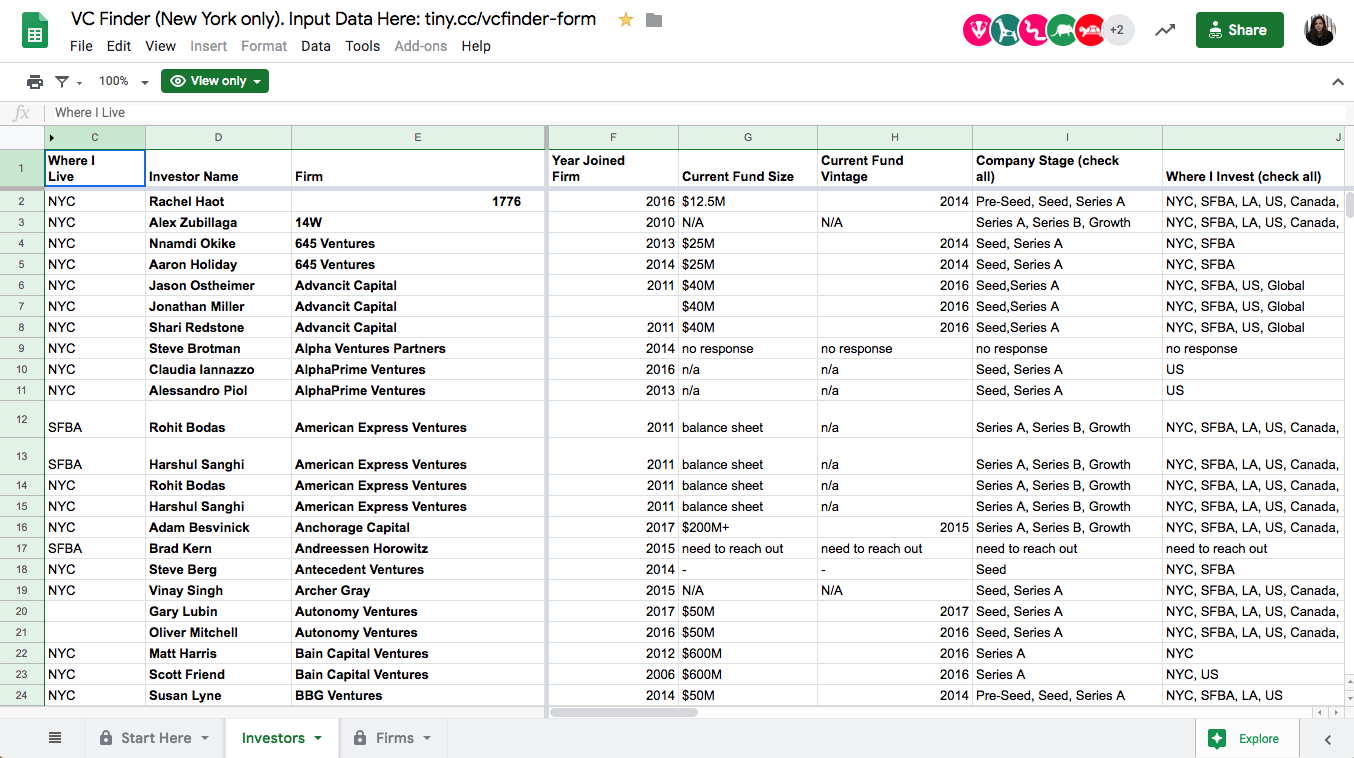The width and height of the screenshot is (1354, 758).
Task: Select the Company Stage header cell
Action: click(1067, 168)
